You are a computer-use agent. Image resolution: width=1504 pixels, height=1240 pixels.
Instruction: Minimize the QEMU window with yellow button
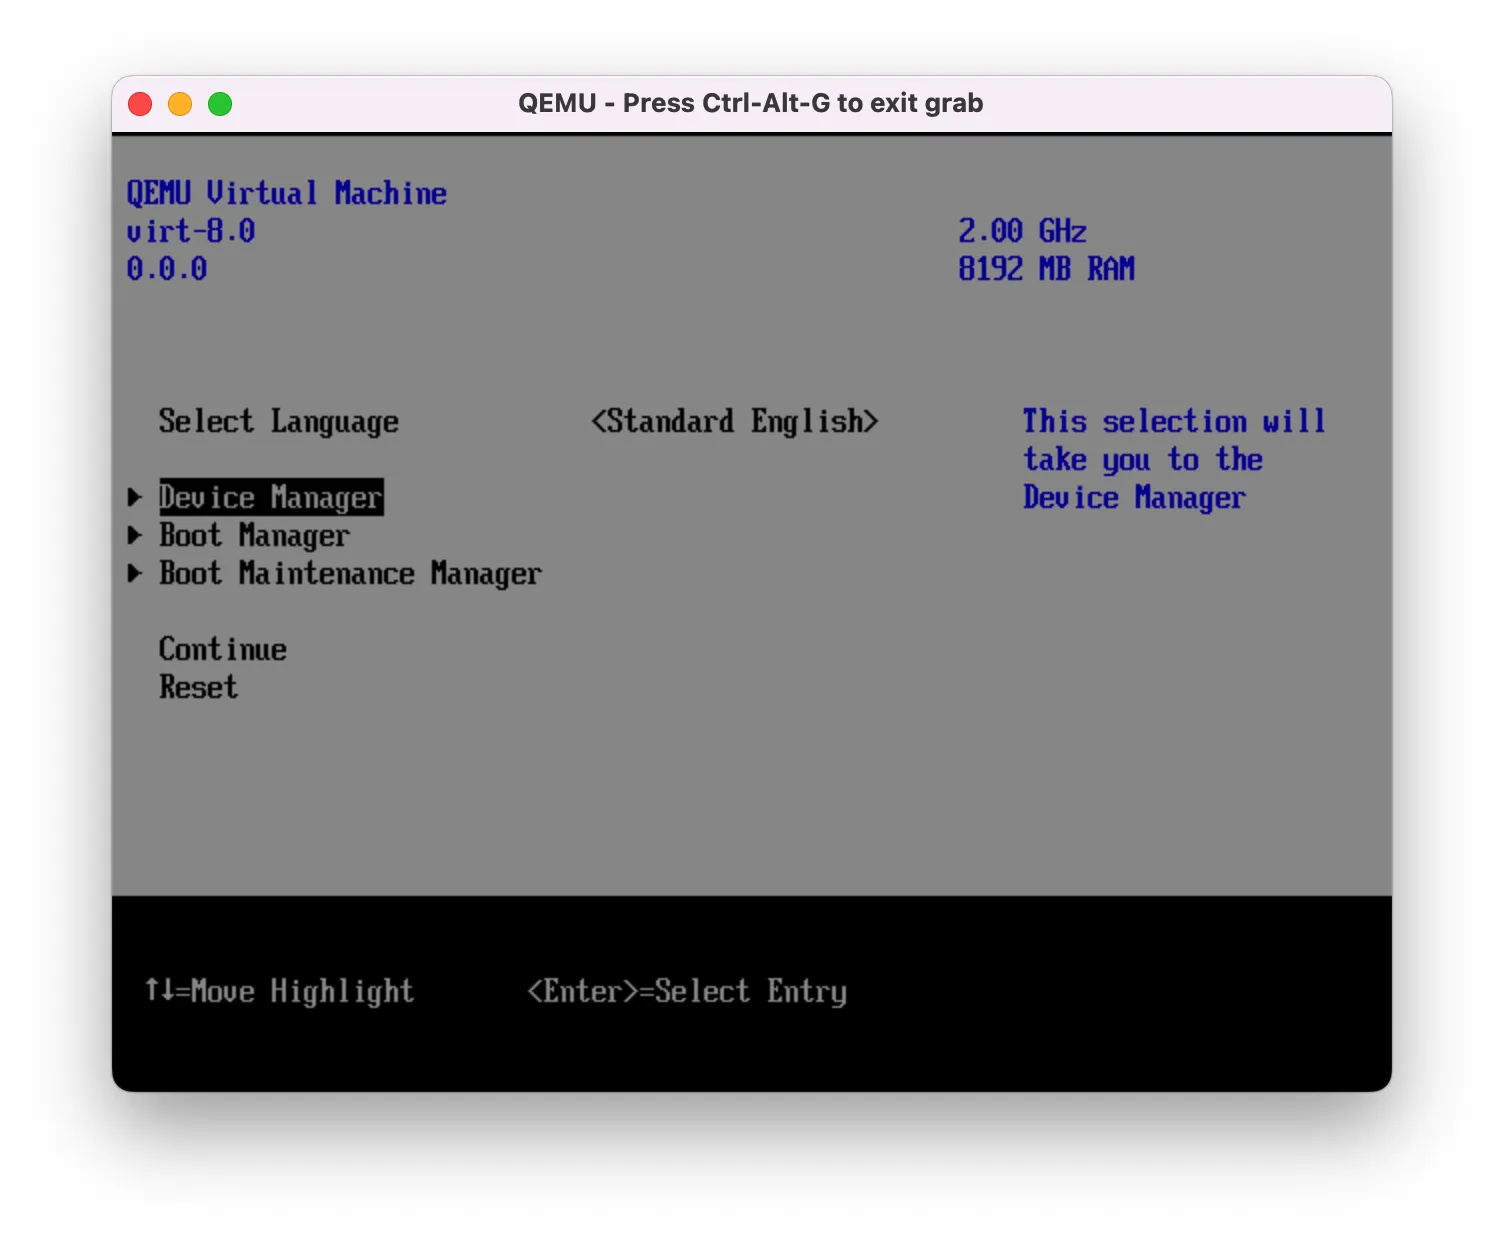point(180,104)
